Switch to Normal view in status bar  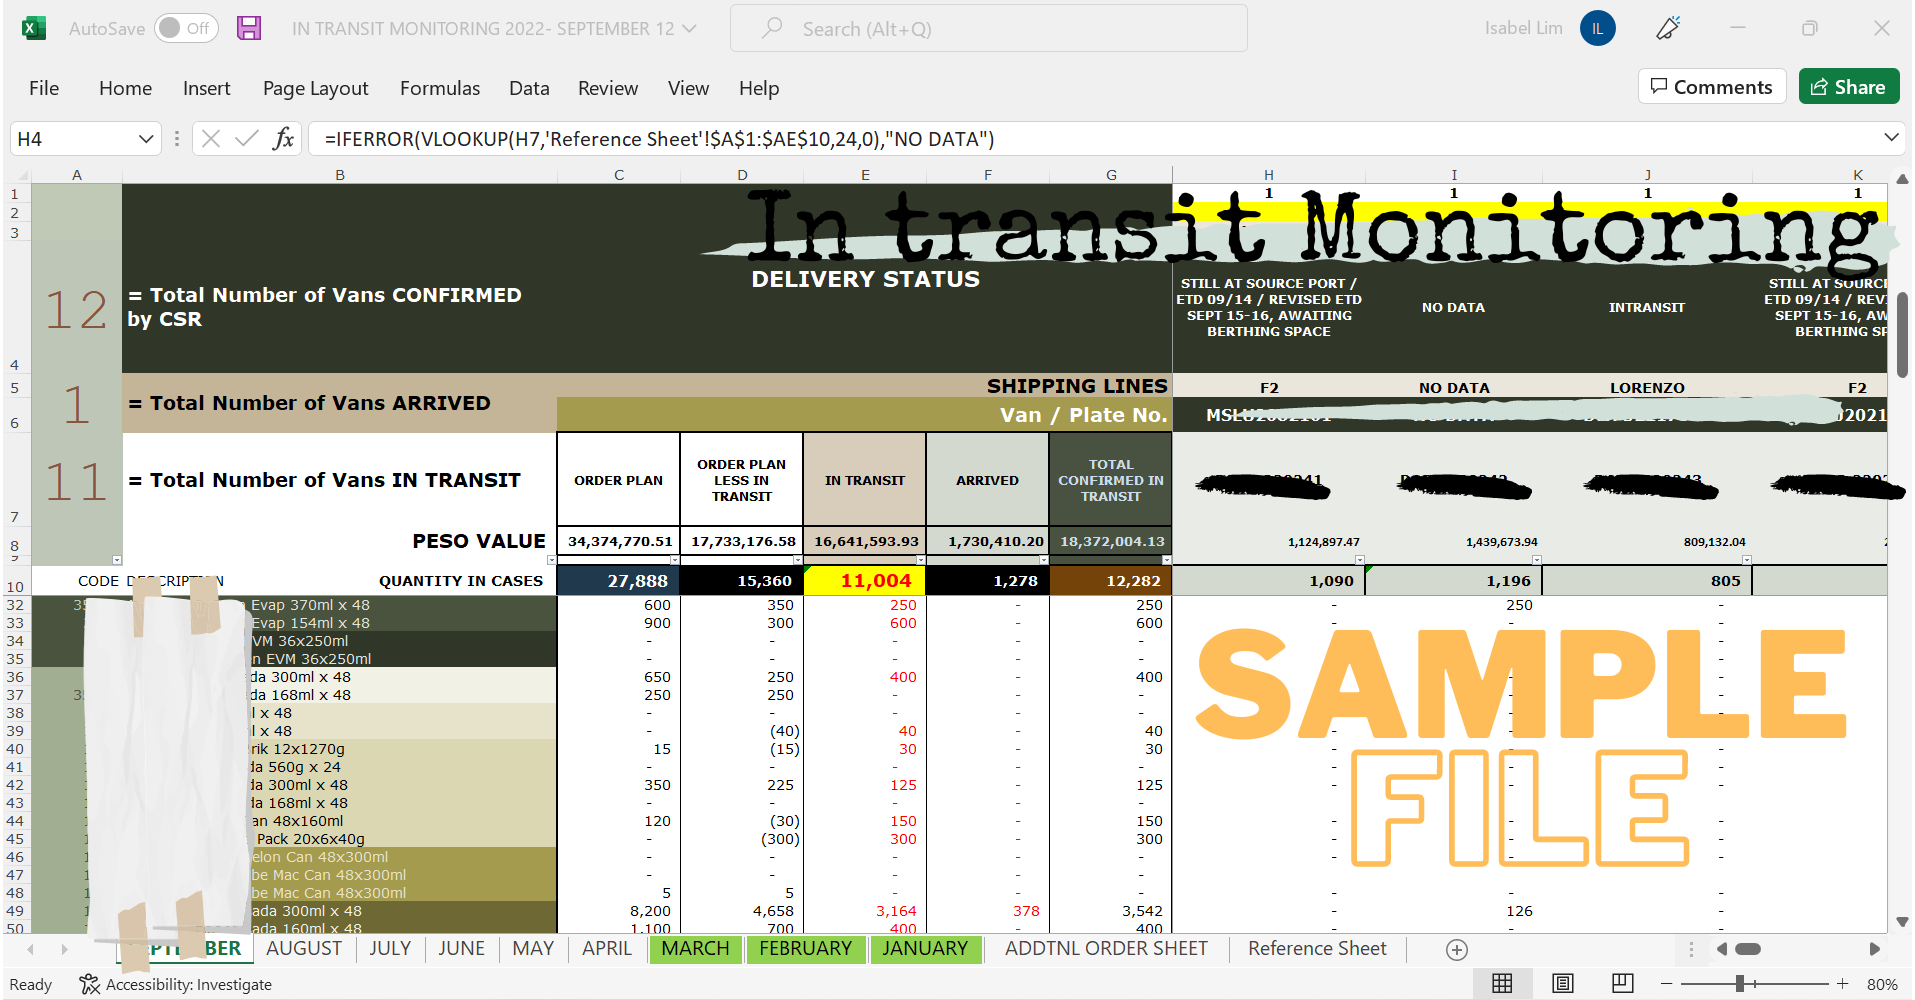click(1502, 984)
